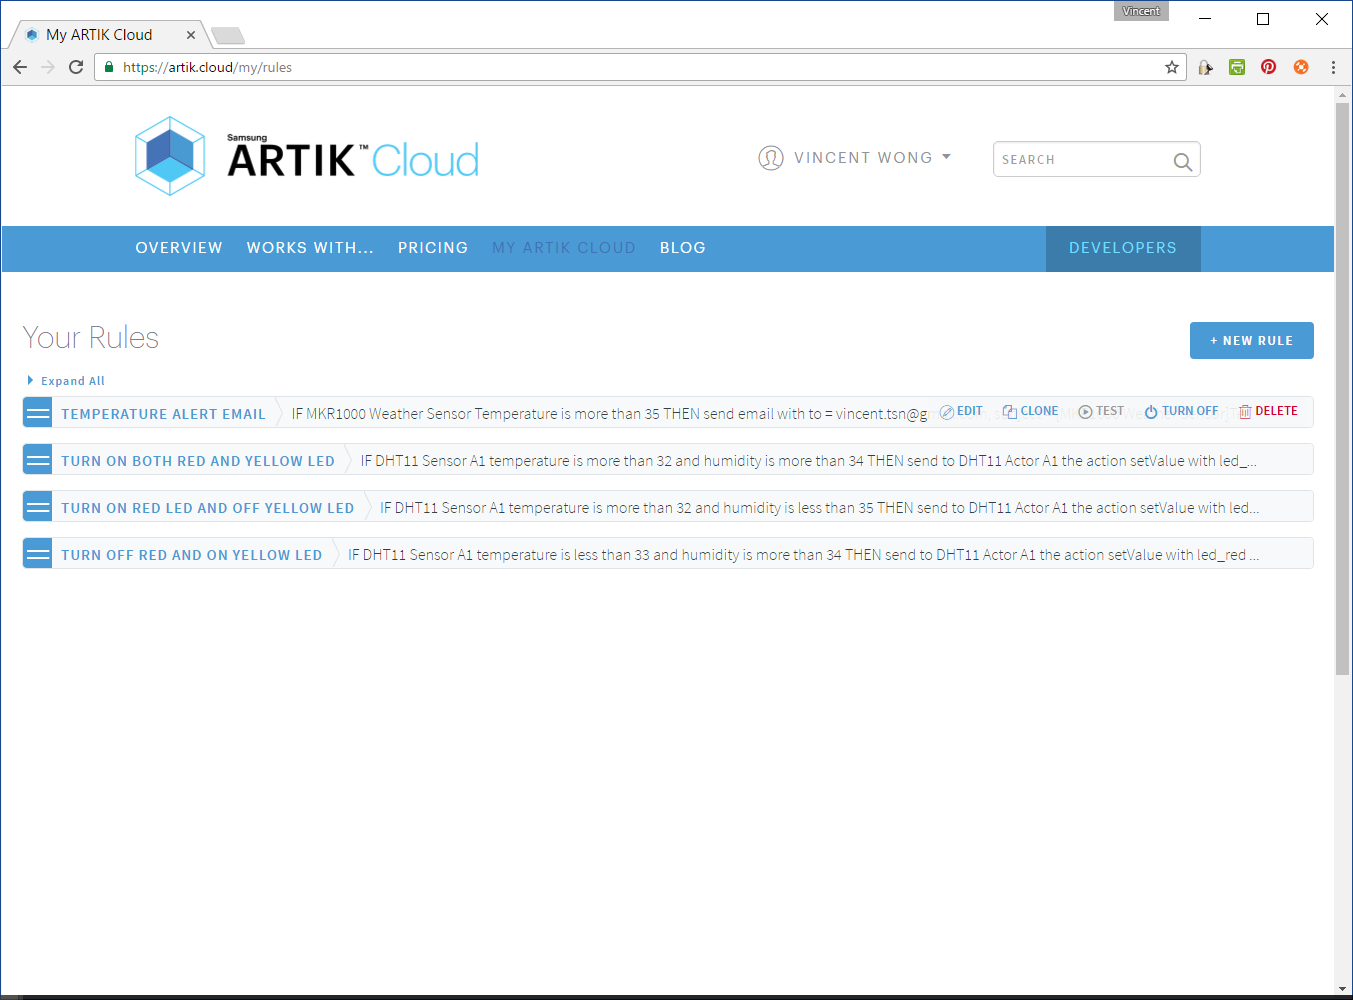Click the Vincent Wong profile avatar icon
The width and height of the screenshot is (1353, 1000).
(771, 157)
